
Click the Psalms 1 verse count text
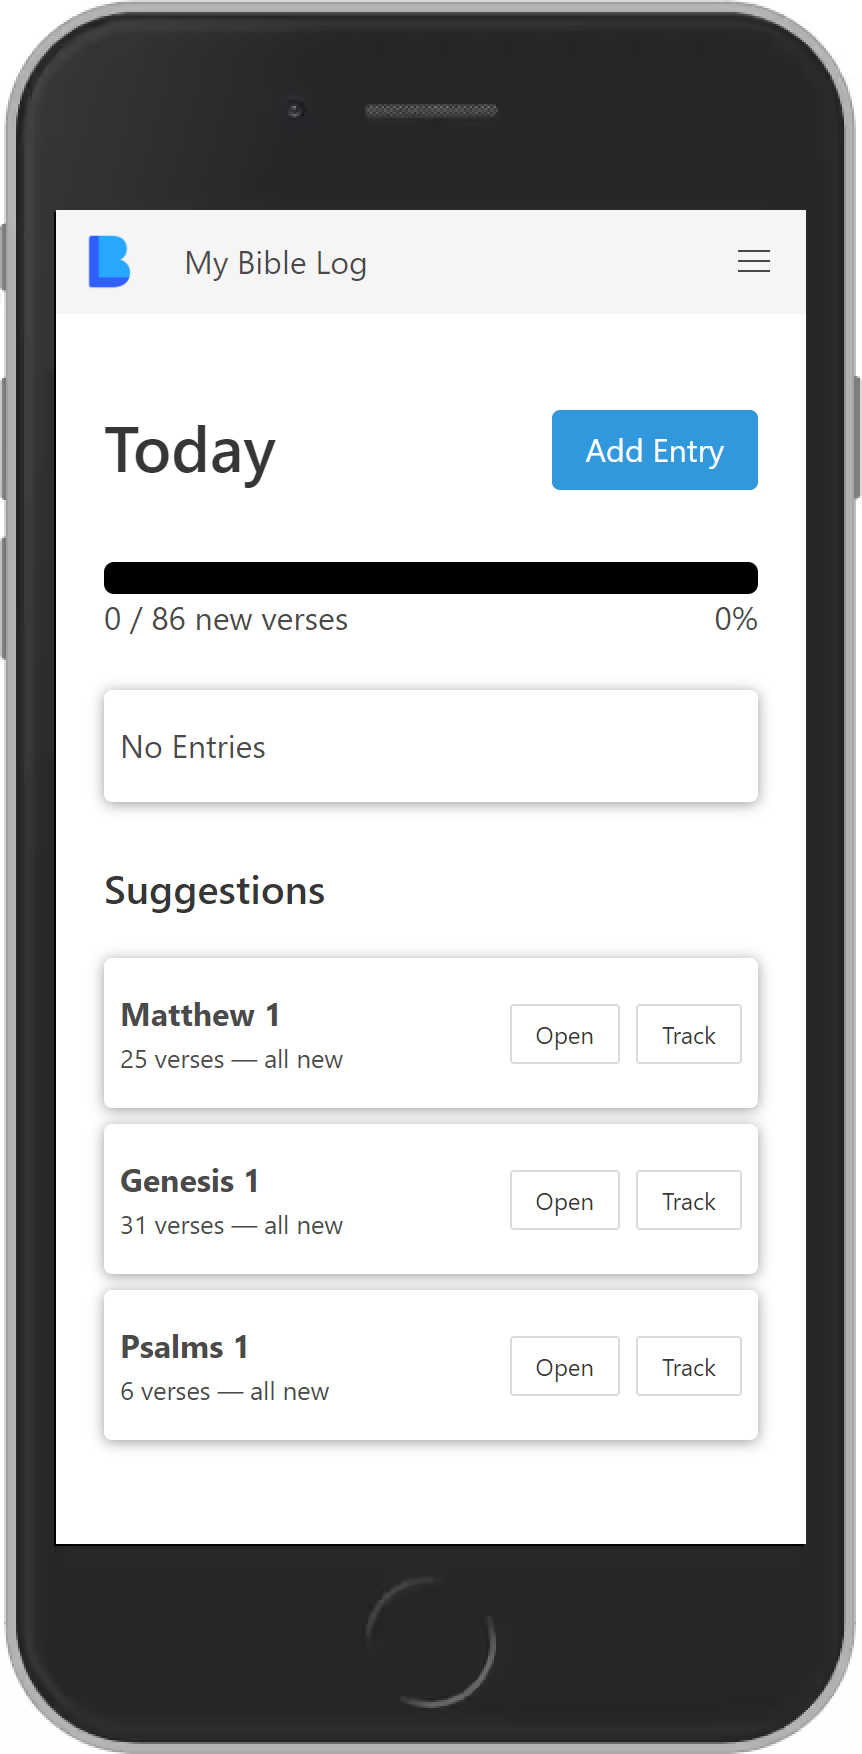point(224,1390)
